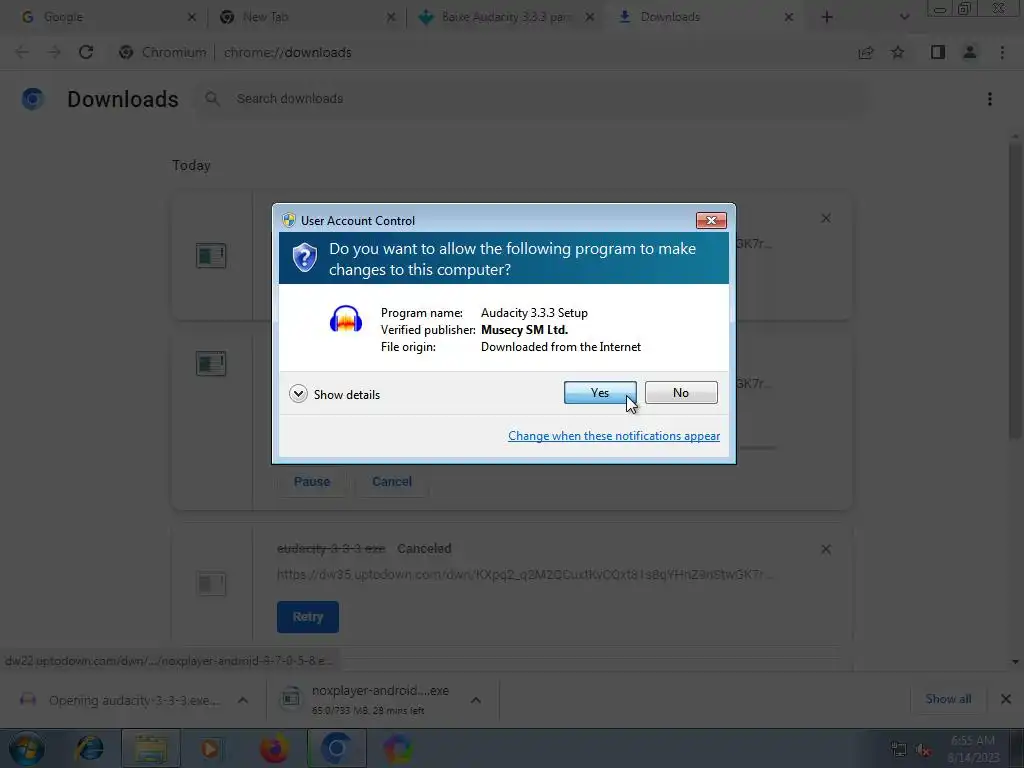
Task: Cancel the in-progress download
Action: [x=392, y=481]
